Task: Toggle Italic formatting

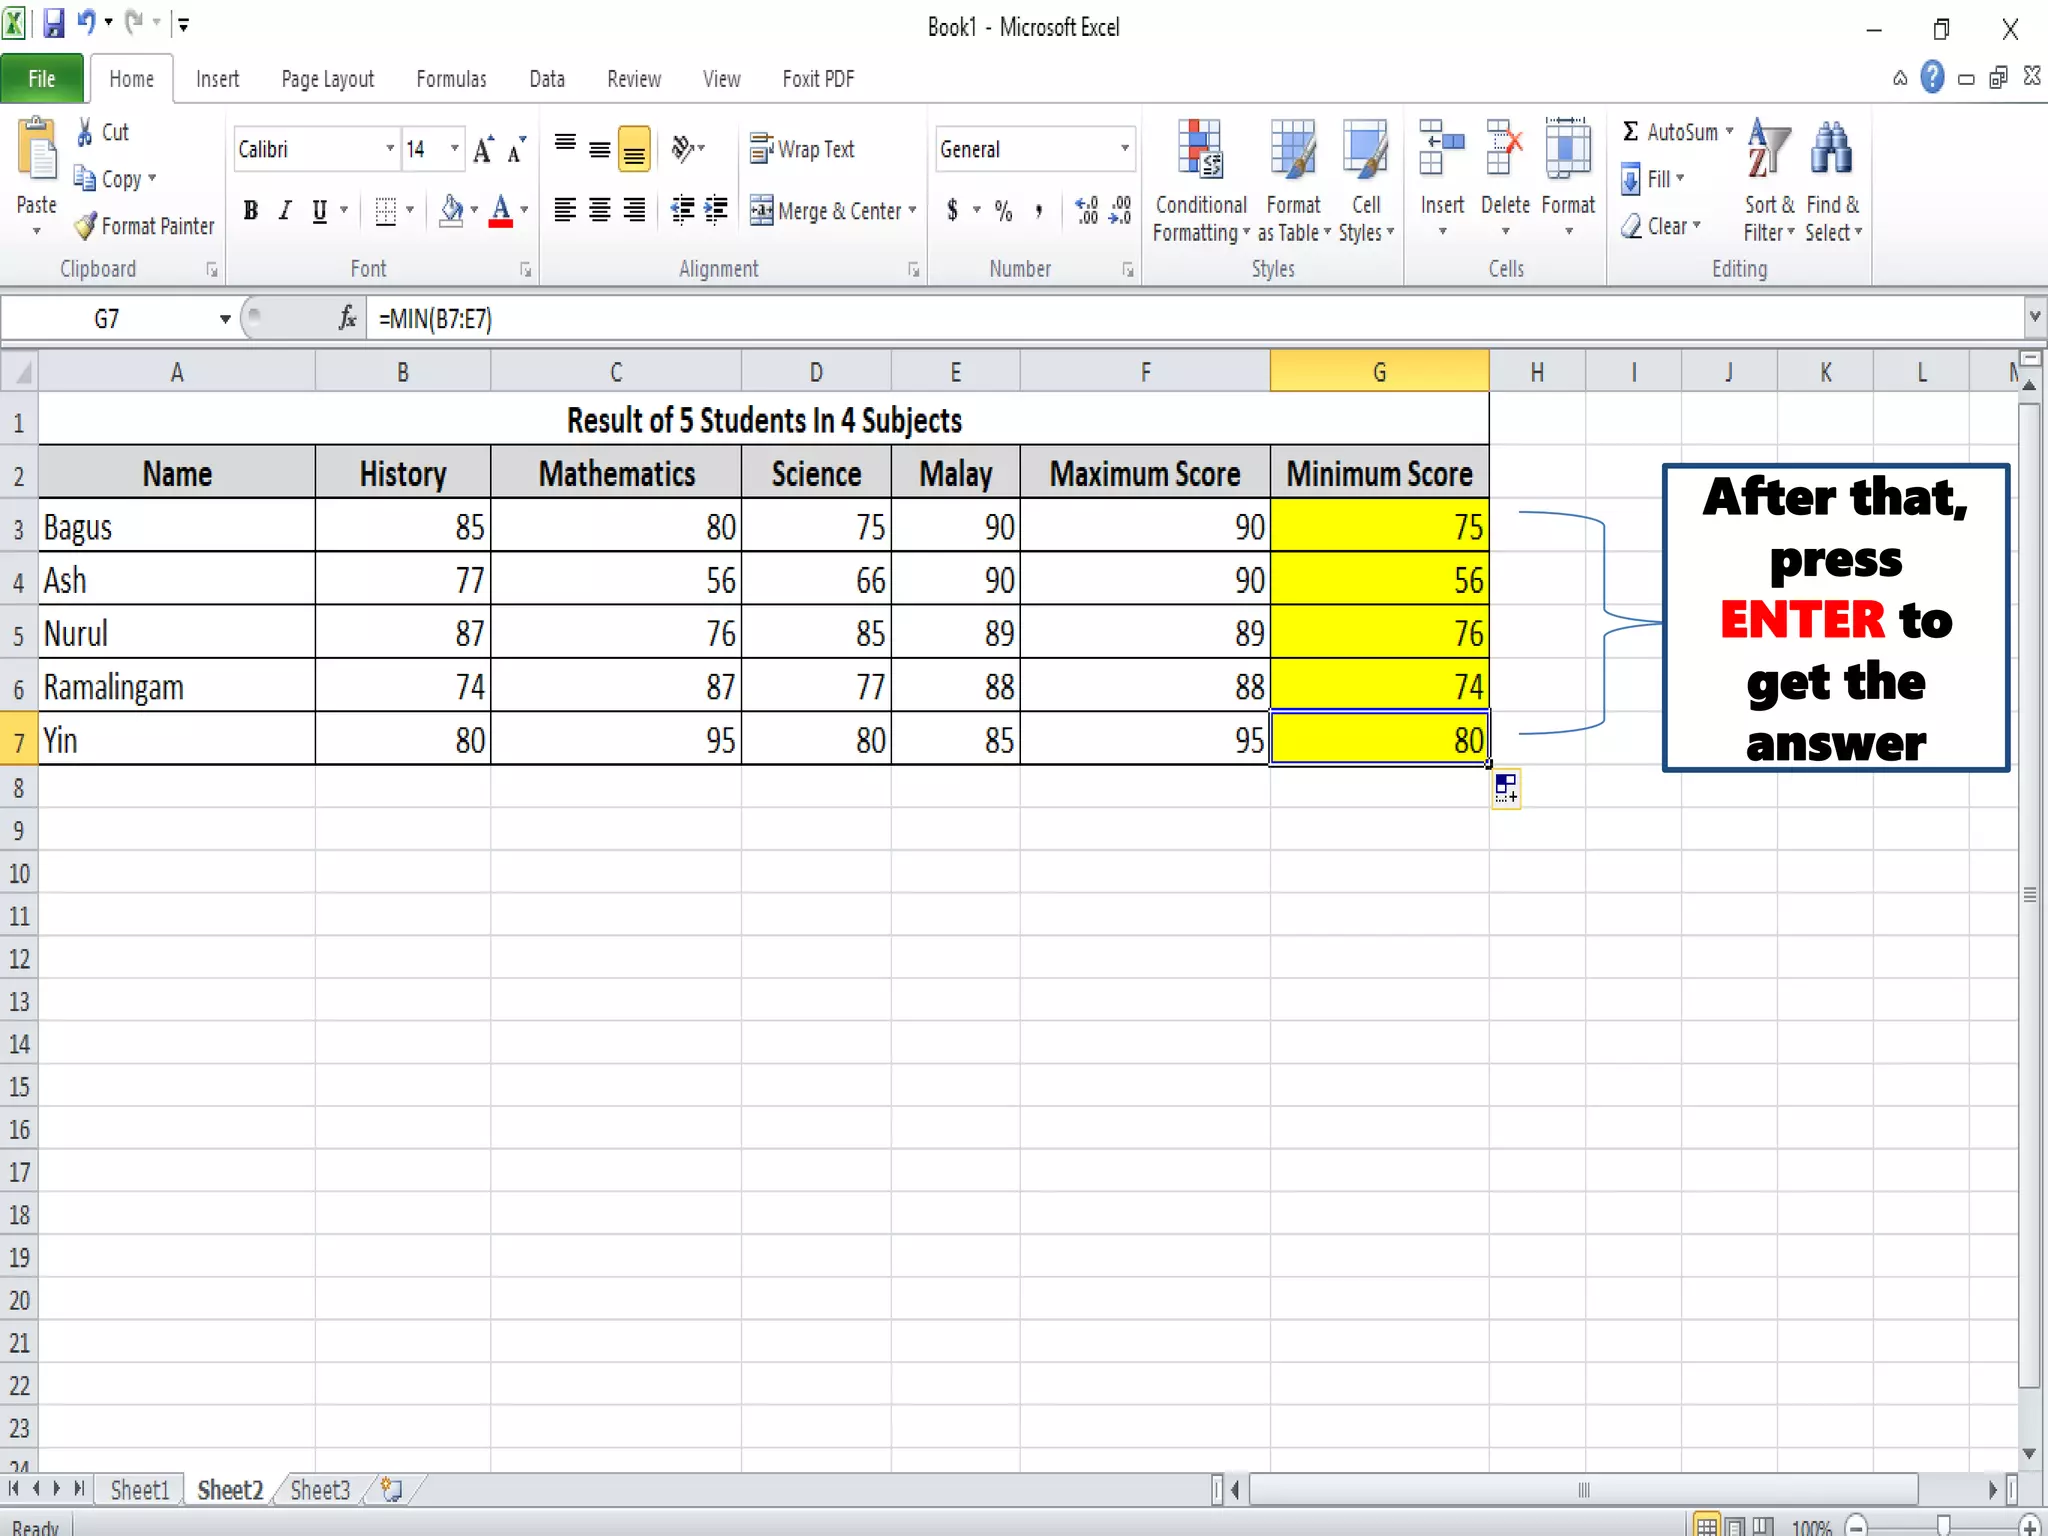Action: (x=285, y=210)
